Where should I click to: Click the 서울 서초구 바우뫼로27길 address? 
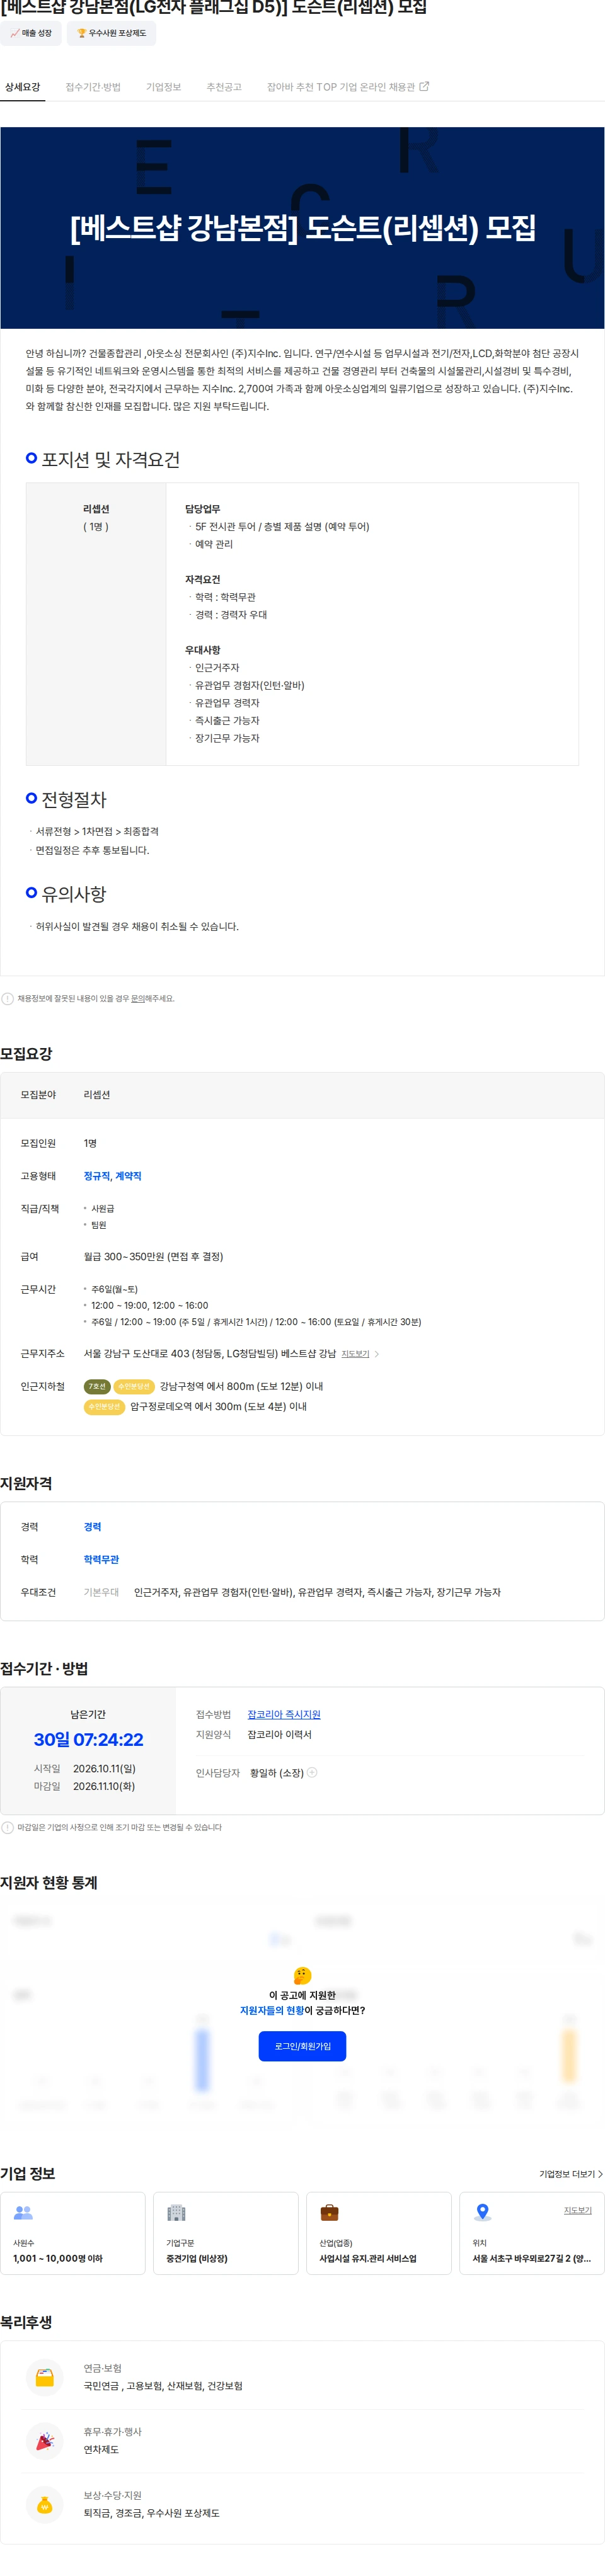coord(531,2258)
